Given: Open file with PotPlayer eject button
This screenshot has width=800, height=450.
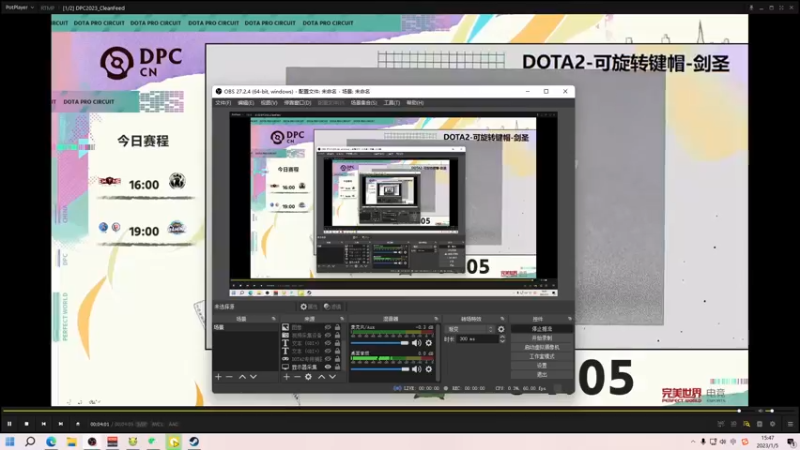Looking at the screenshot, I should (x=78, y=424).
